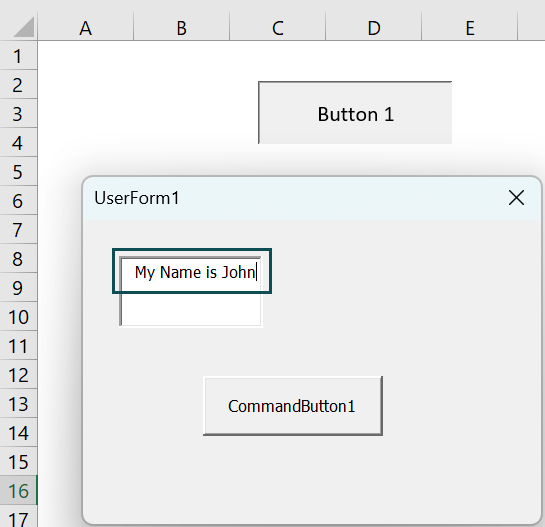Select row 12 header

[x=18, y=374]
